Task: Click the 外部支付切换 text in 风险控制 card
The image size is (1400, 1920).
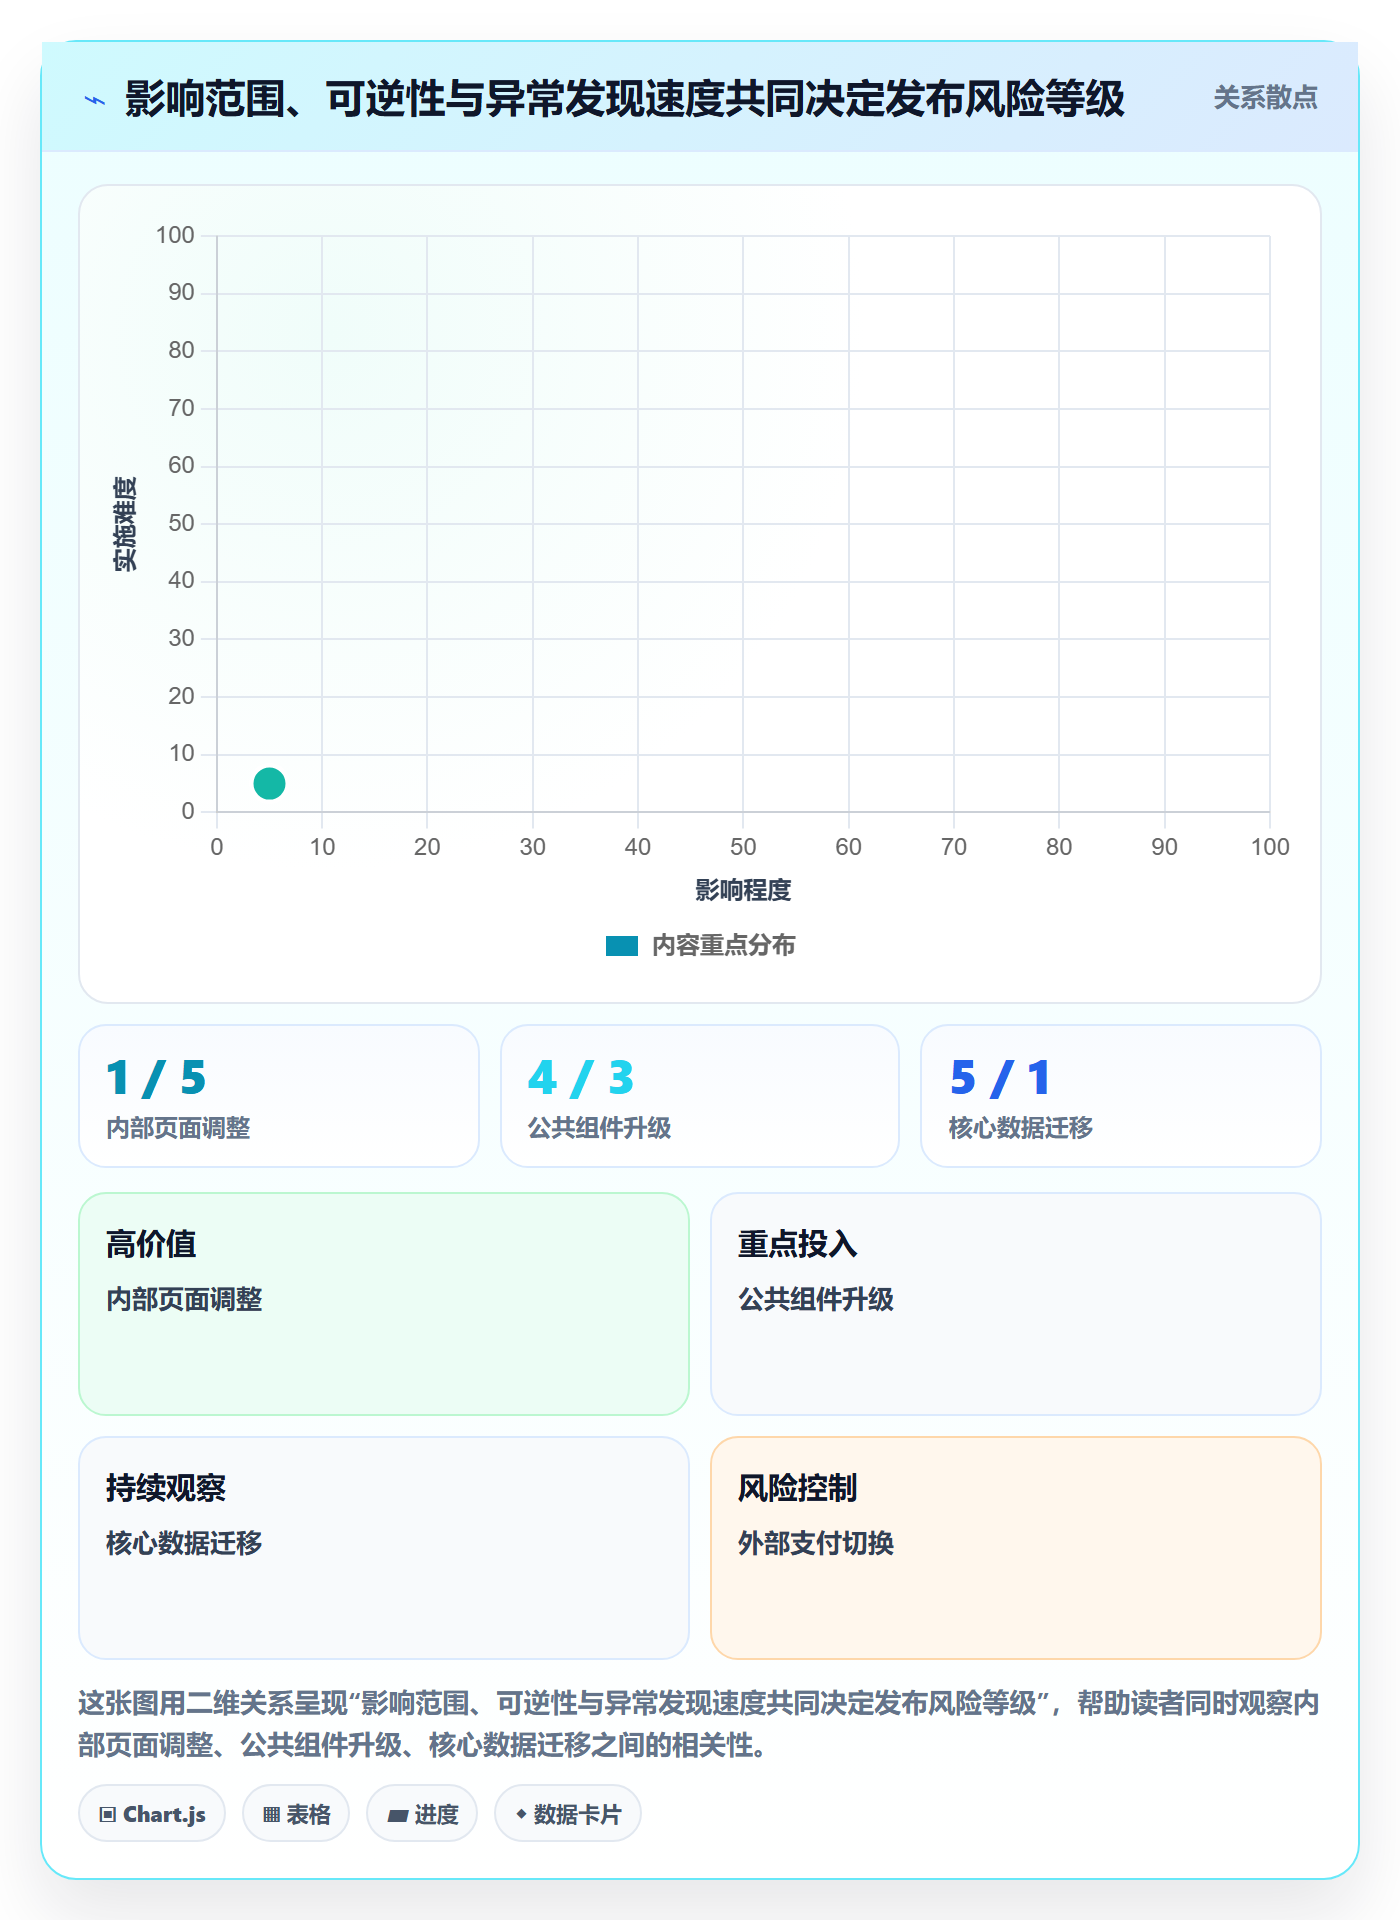Action: pos(816,1543)
